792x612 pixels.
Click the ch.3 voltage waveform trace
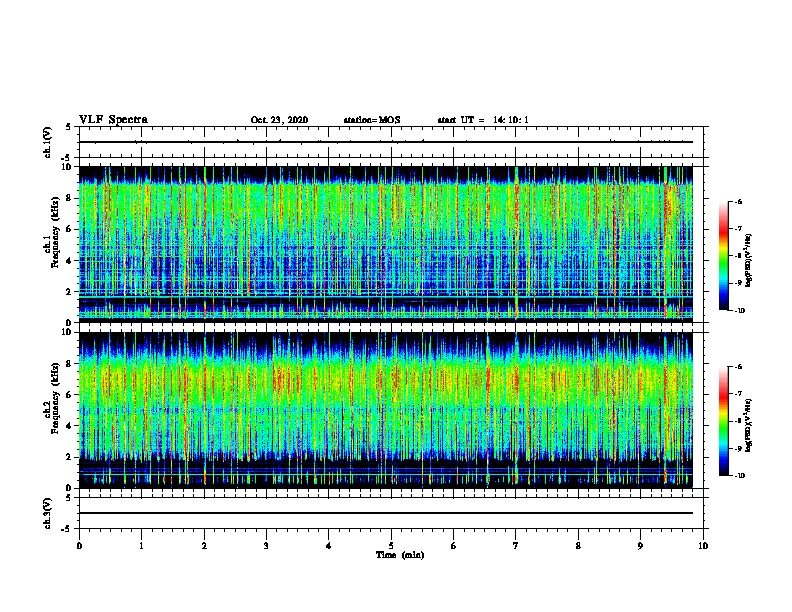(x=385, y=513)
